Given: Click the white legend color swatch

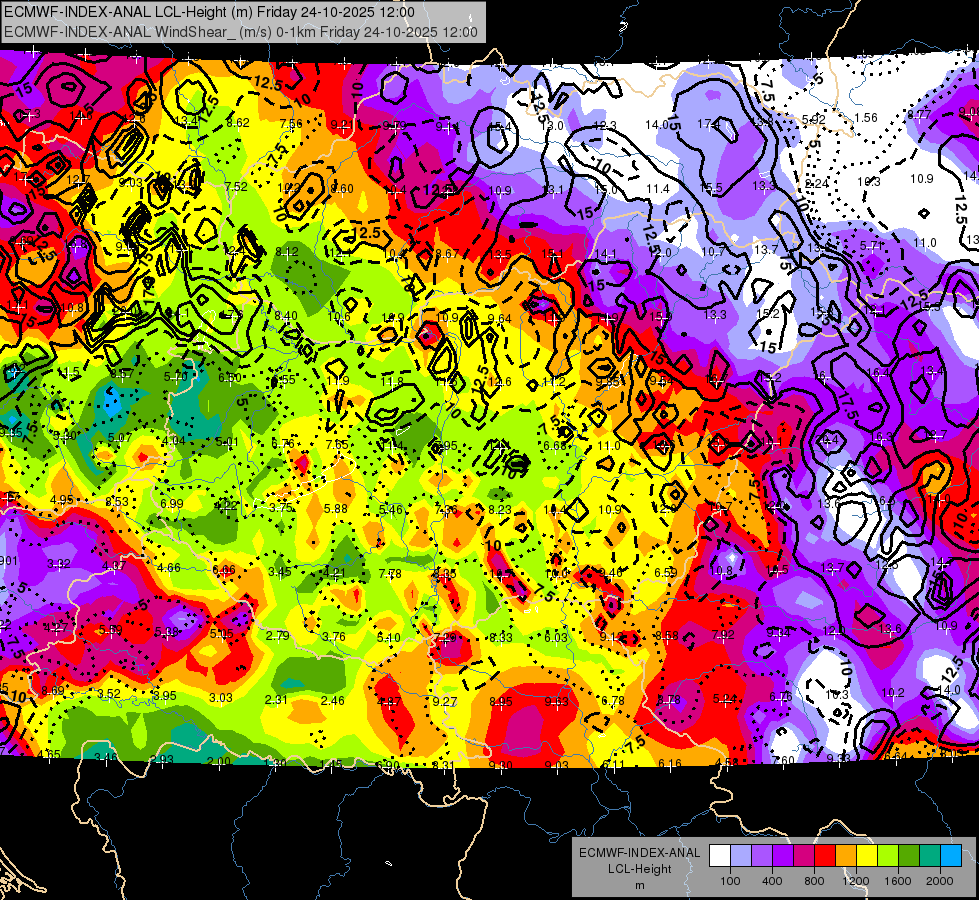Looking at the screenshot, I should [x=720, y=856].
